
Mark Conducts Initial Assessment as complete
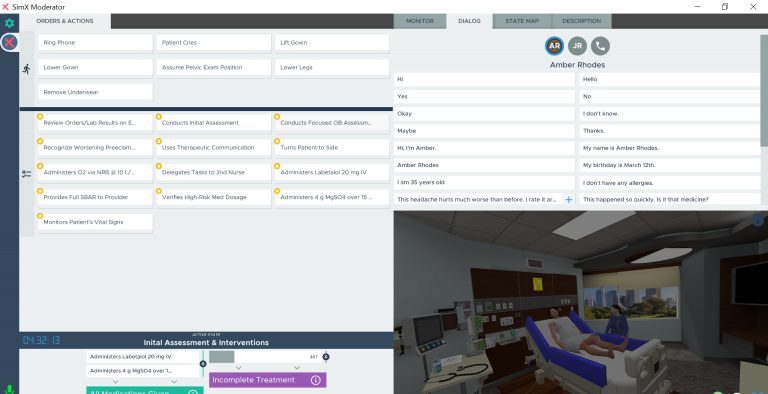pyautogui.click(x=159, y=117)
